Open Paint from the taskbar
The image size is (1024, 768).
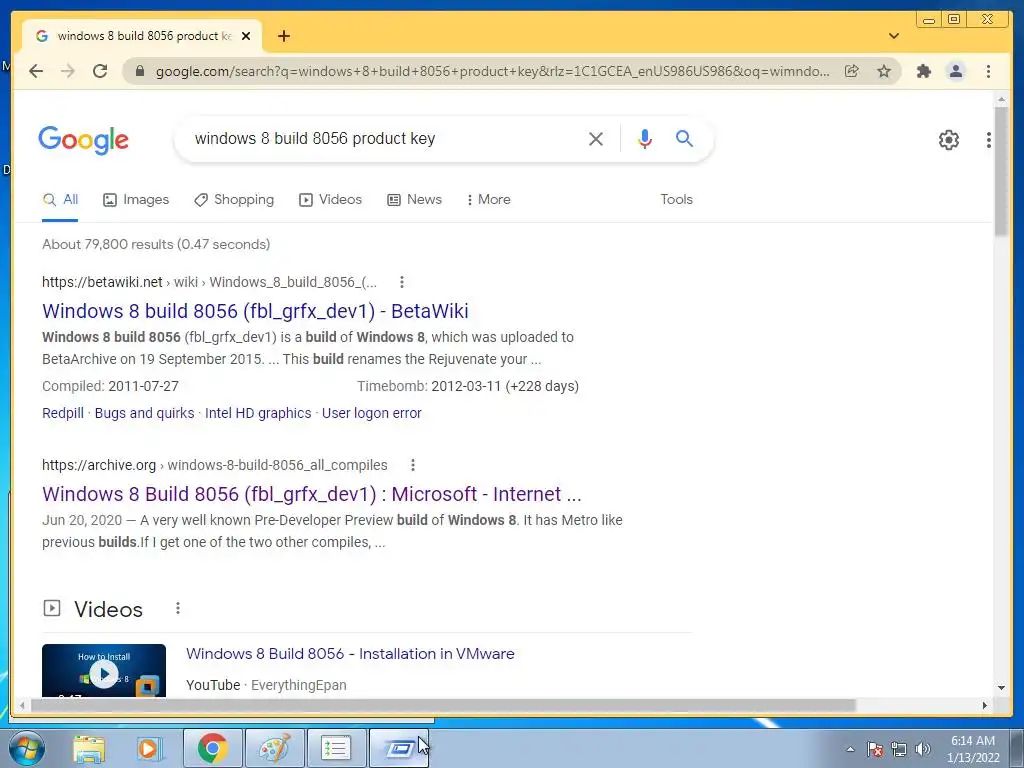click(274, 748)
